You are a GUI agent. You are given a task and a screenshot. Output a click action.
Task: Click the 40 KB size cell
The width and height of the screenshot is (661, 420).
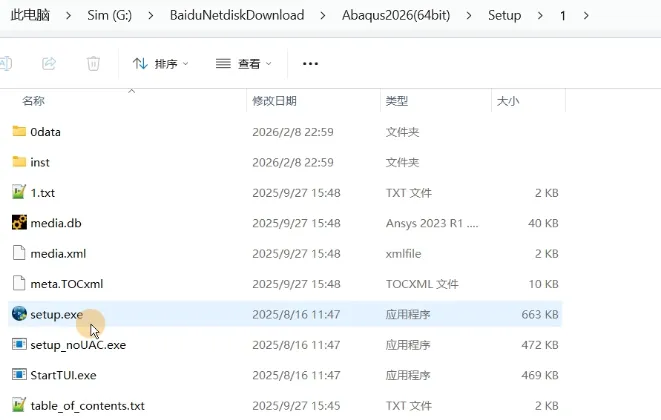pos(543,223)
